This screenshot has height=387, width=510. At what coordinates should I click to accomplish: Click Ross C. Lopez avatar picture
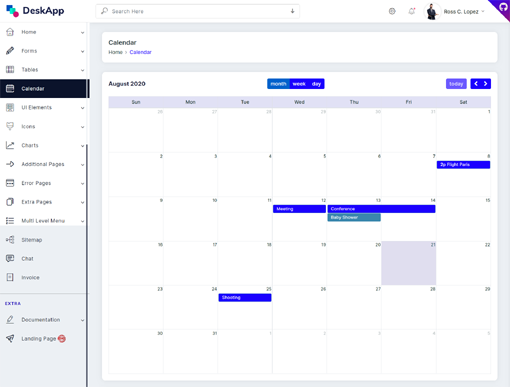[432, 11]
